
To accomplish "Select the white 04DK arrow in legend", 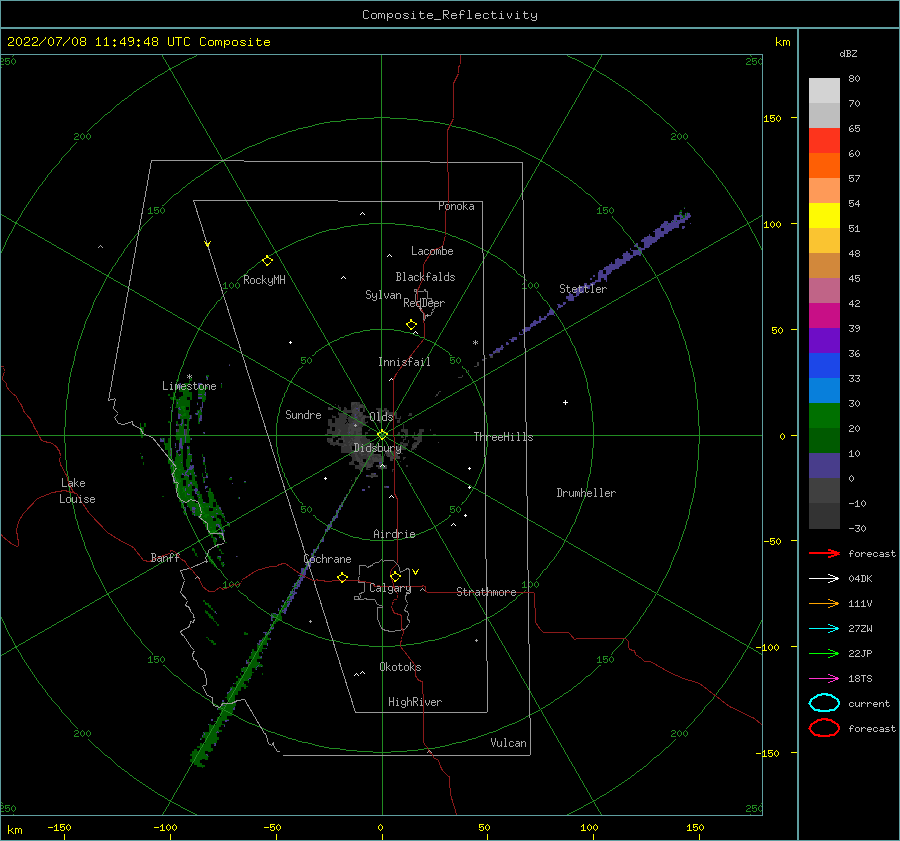I will [x=824, y=578].
